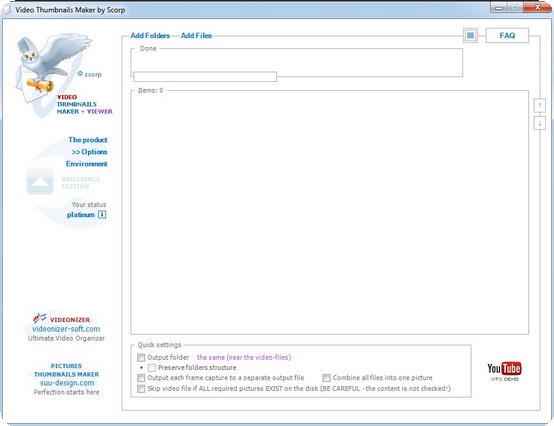
Task: Click the owl logo image
Action: [x=52, y=67]
